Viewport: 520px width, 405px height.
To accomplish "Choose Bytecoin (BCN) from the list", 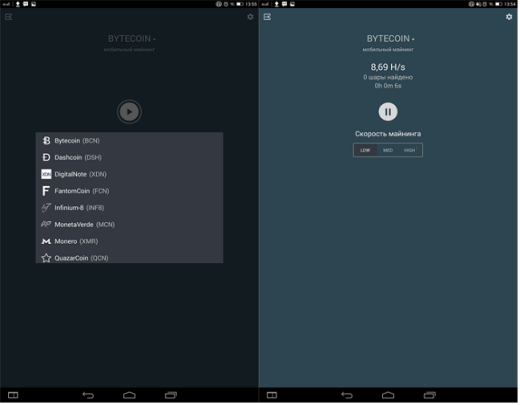I will (x=129, y=141).
